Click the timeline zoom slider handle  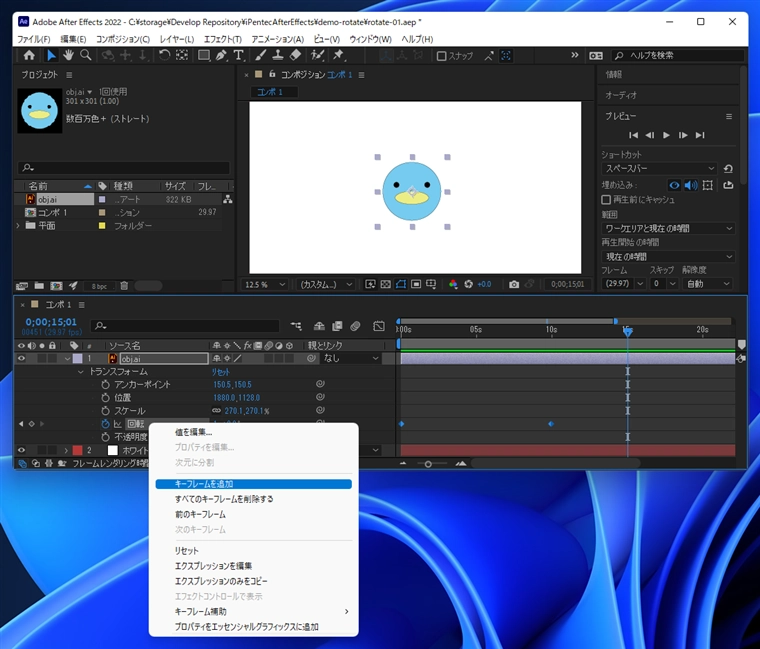428,464
